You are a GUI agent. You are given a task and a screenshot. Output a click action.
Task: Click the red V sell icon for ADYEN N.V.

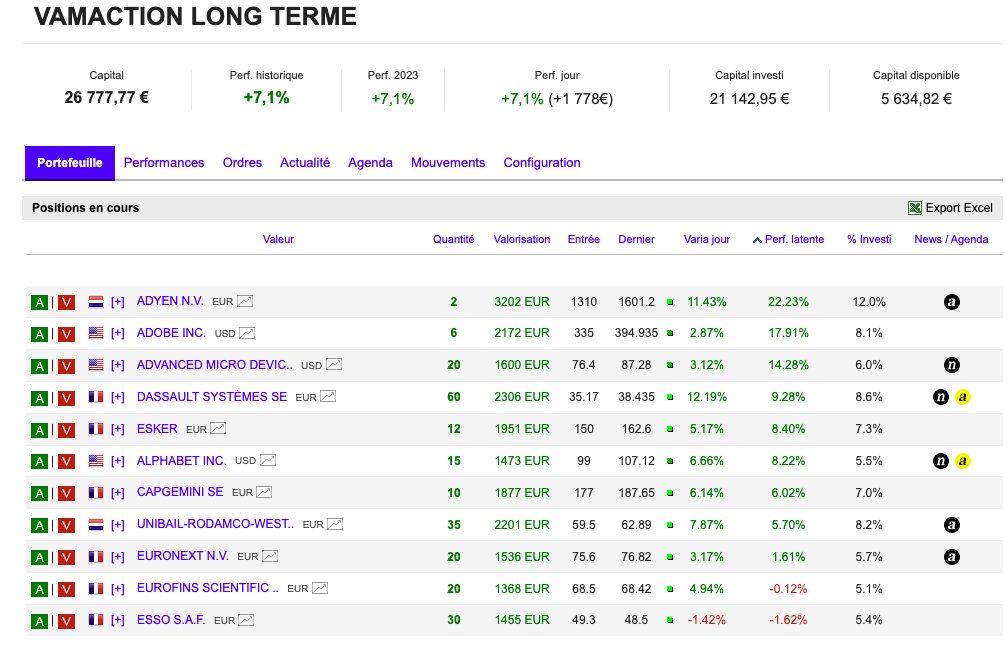(x=66, y=303)
